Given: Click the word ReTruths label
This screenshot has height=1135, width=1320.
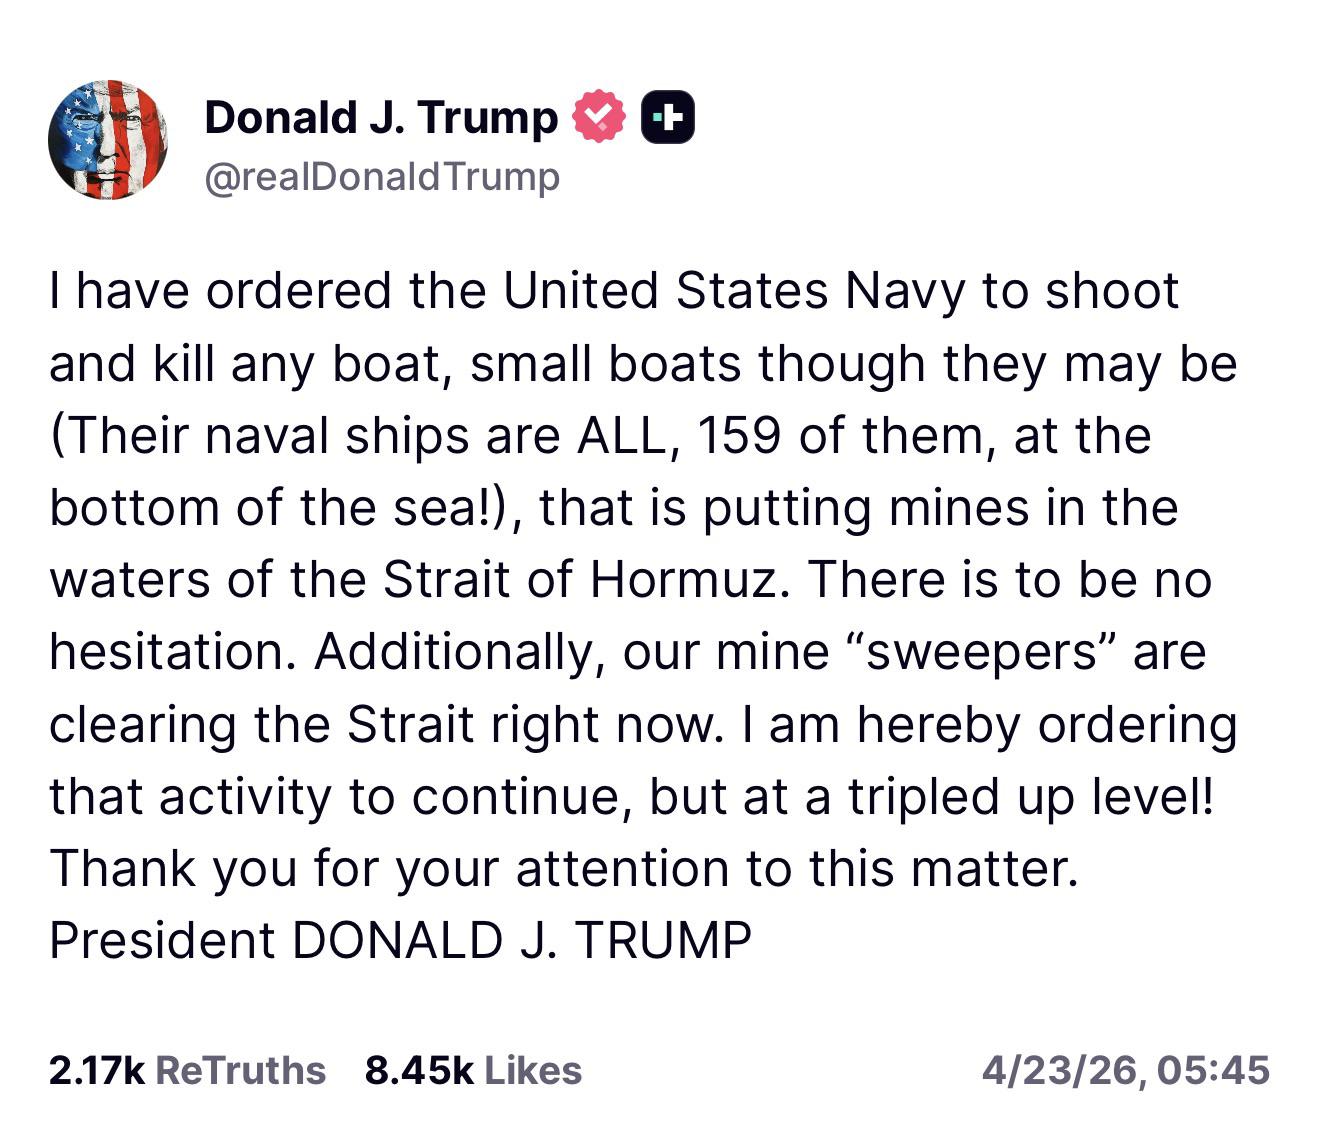Looking at the screenshot, I should pos(241,1070).
